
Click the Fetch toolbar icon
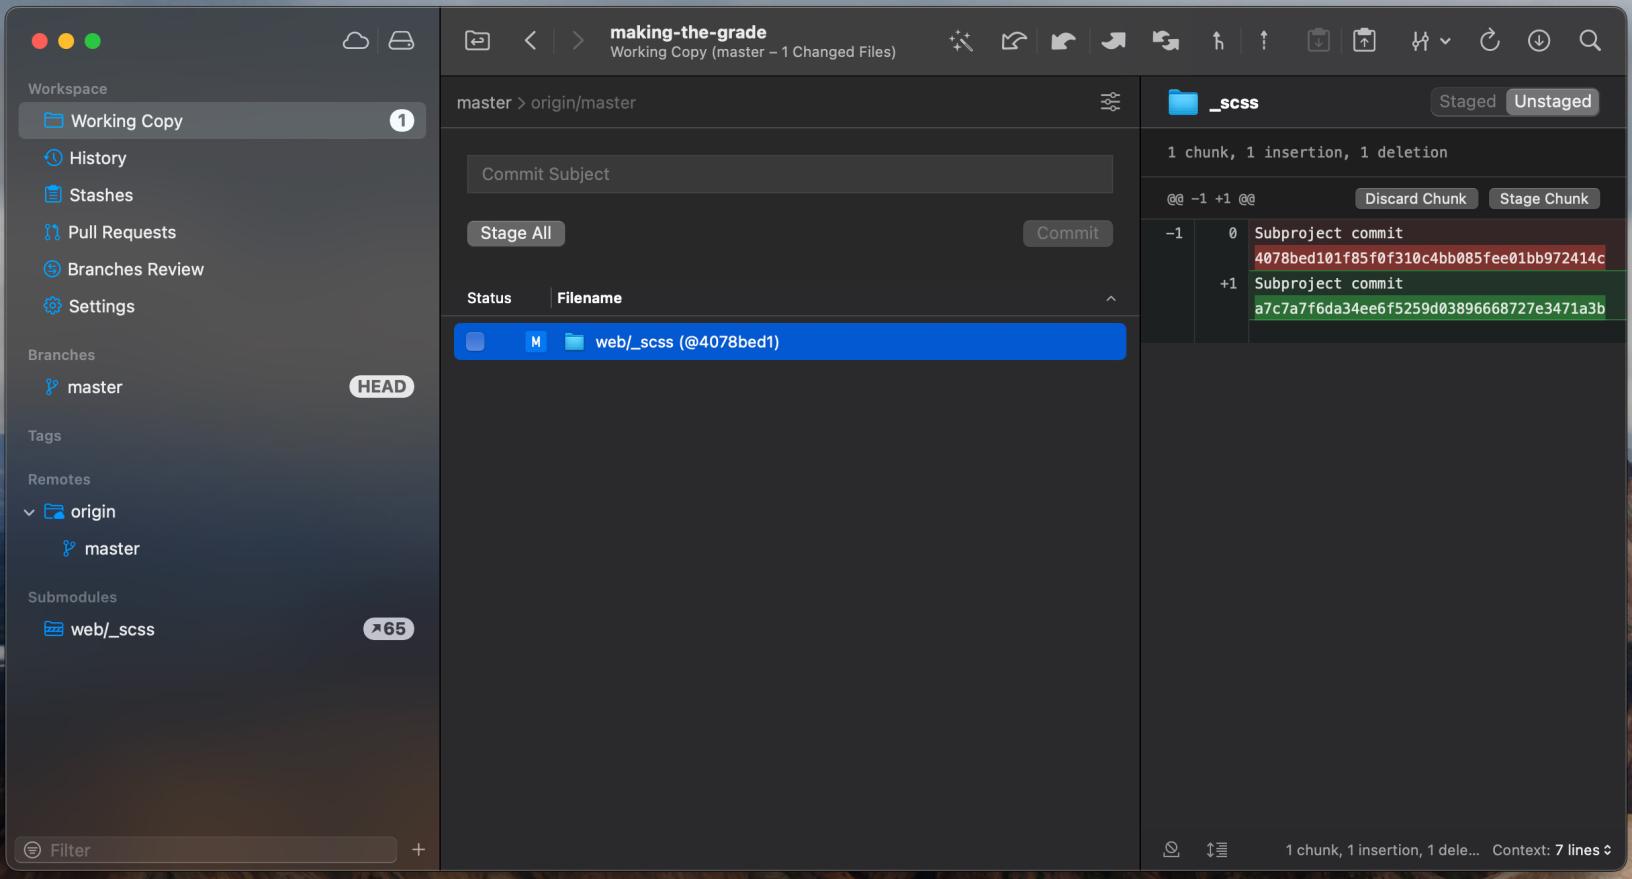pos(1013,41)
